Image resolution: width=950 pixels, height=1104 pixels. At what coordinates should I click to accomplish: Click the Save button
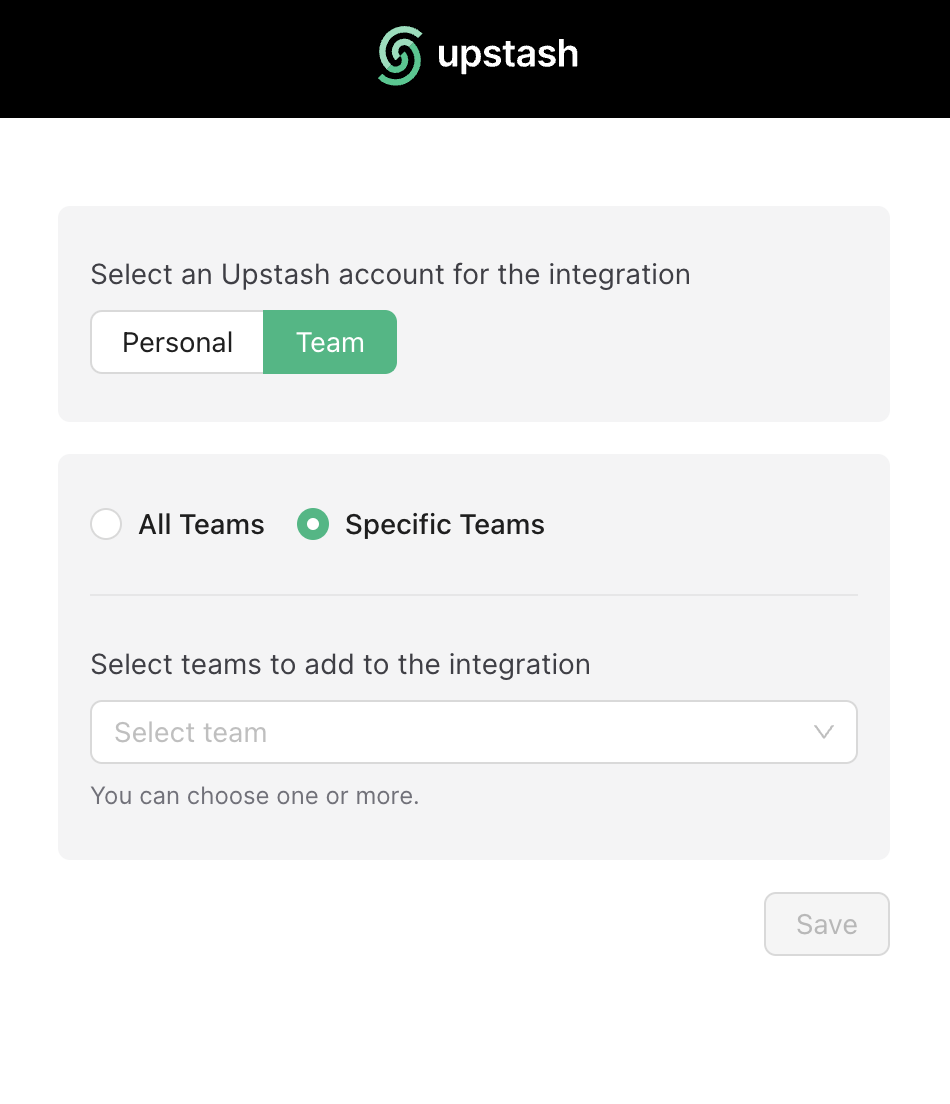point(826,924)
